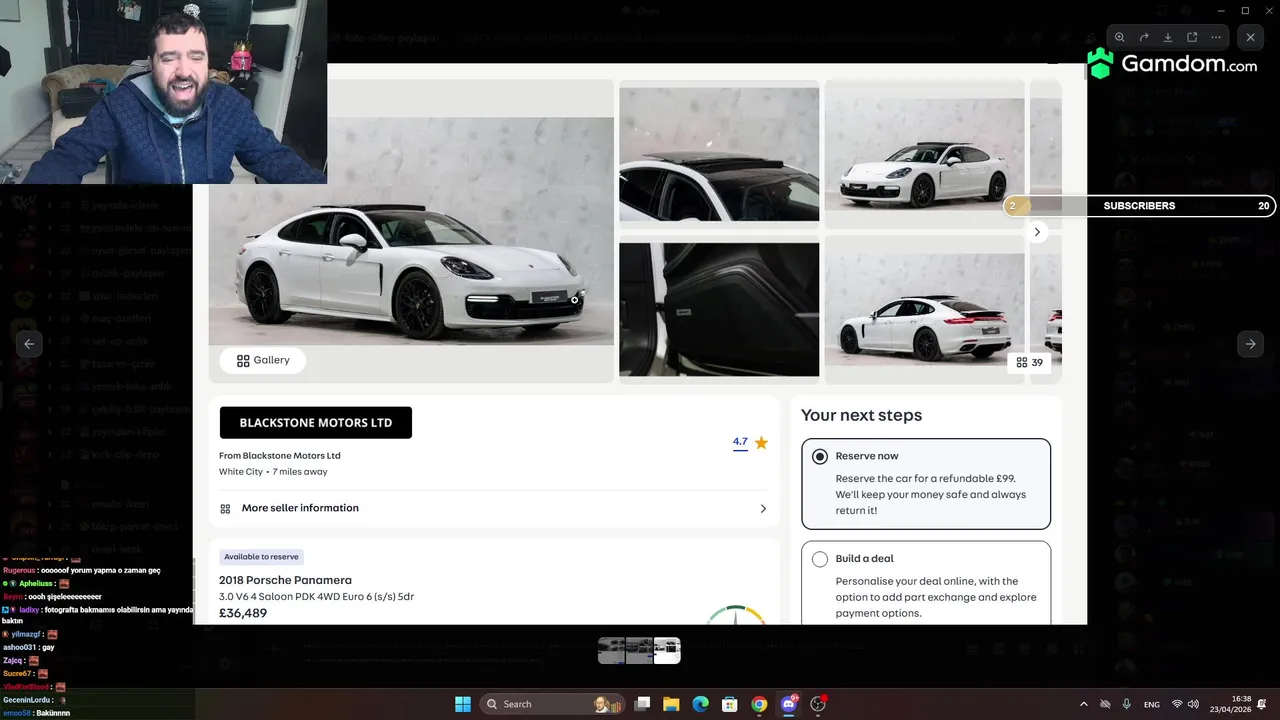Click the Your next steps heading
Viewport: 1280px width, 720px height.
pos(861,415)
